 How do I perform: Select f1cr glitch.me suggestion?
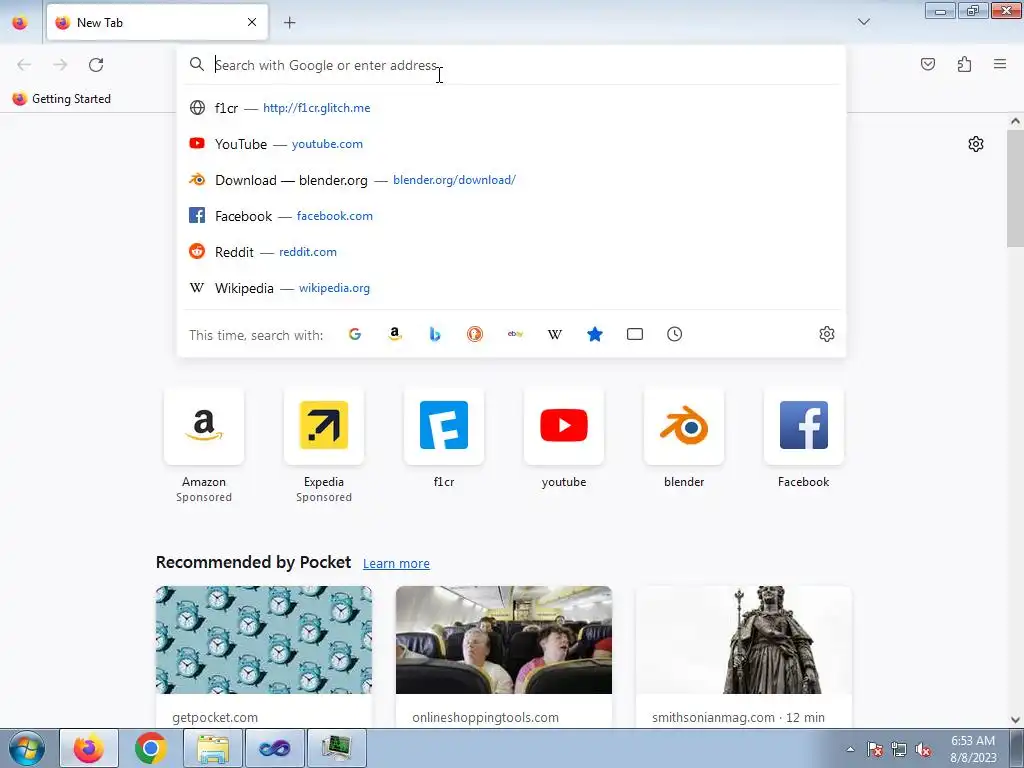point(511,108)
